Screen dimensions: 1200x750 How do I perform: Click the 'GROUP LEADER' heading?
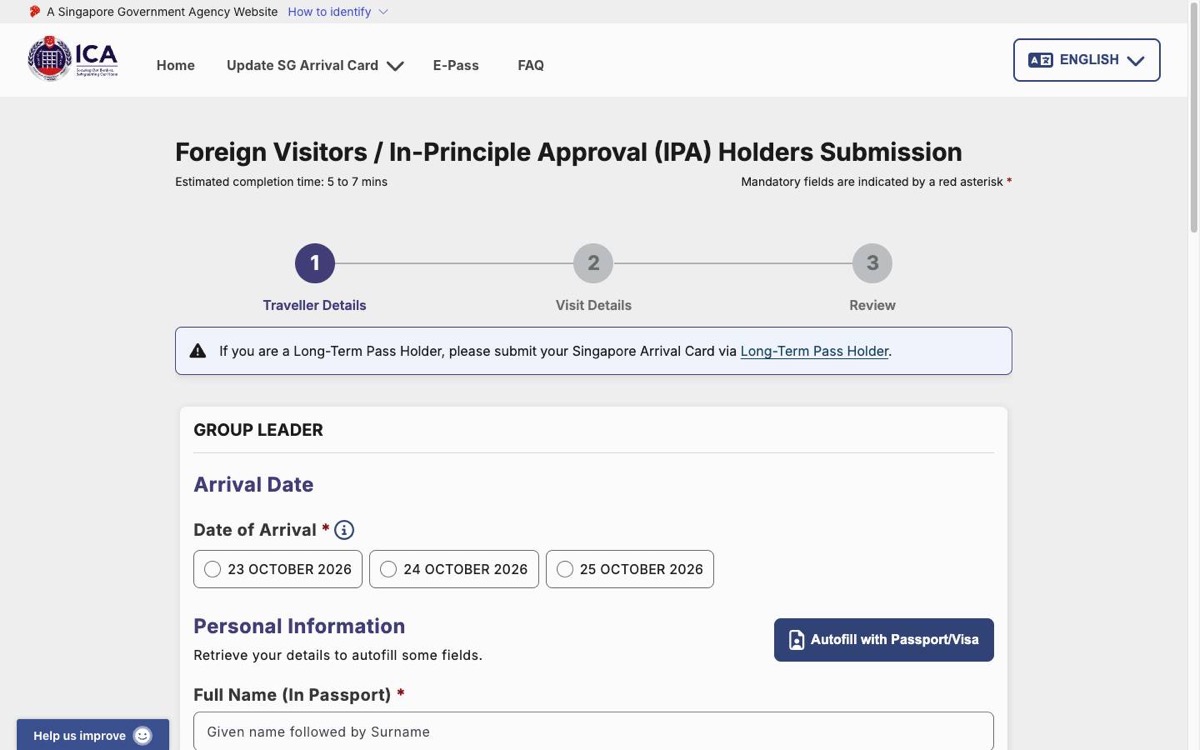258,430
